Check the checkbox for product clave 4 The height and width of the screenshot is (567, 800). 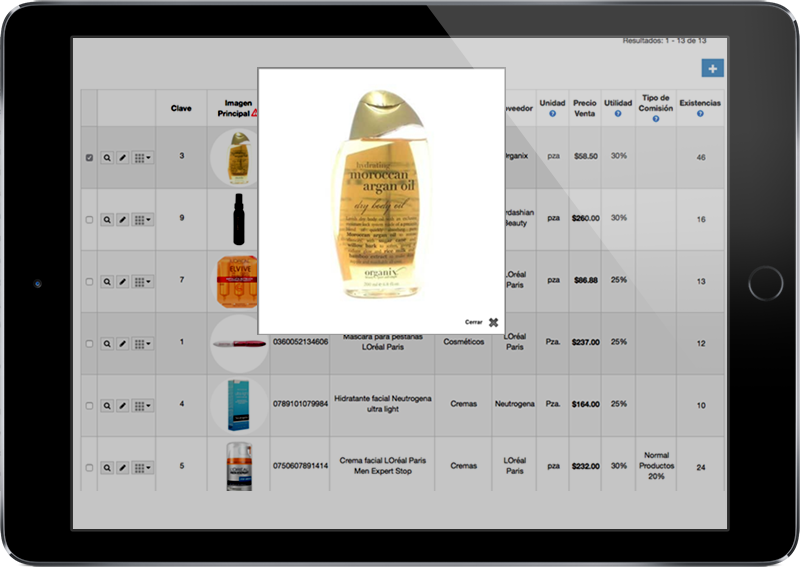click(89, 406)
